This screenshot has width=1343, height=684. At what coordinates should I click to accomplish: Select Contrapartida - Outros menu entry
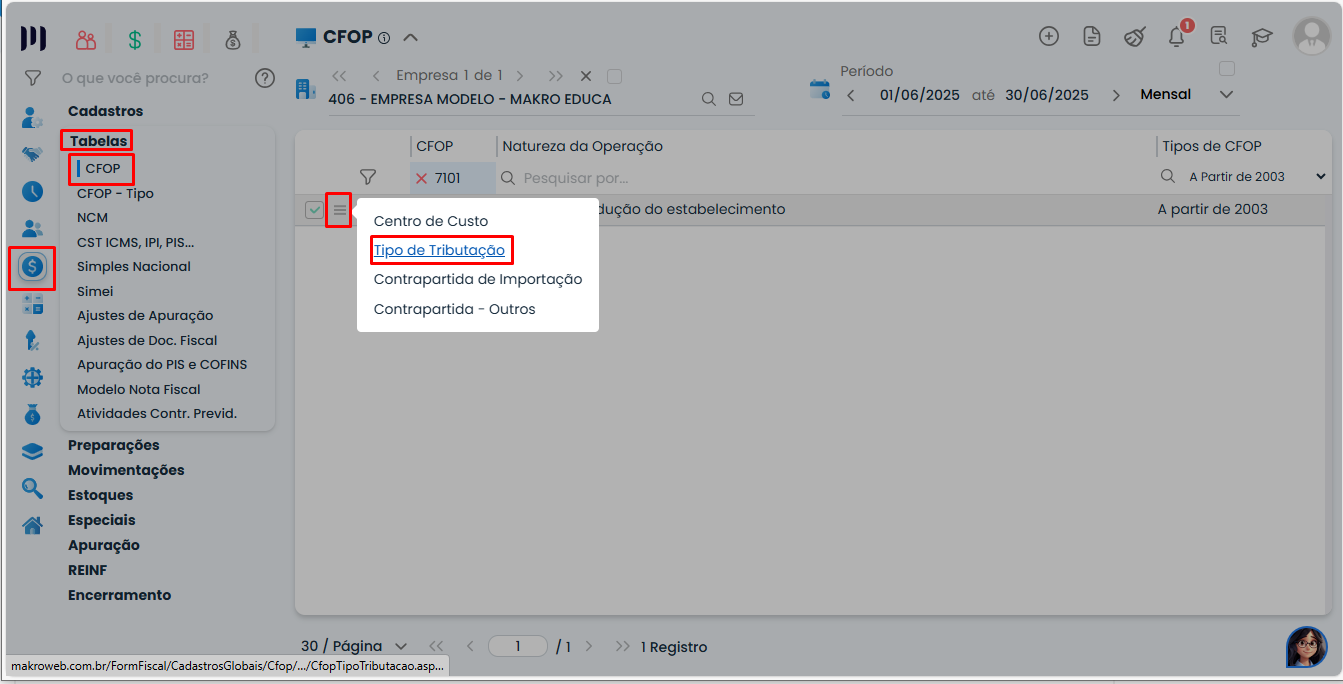(455, 309)
